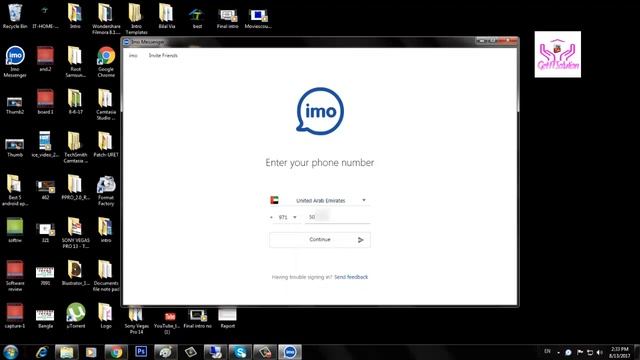Open the Wondershare Filmora folder on desktop
The width and height of the screenshot is (640, 360).
(x=106, y=18)
